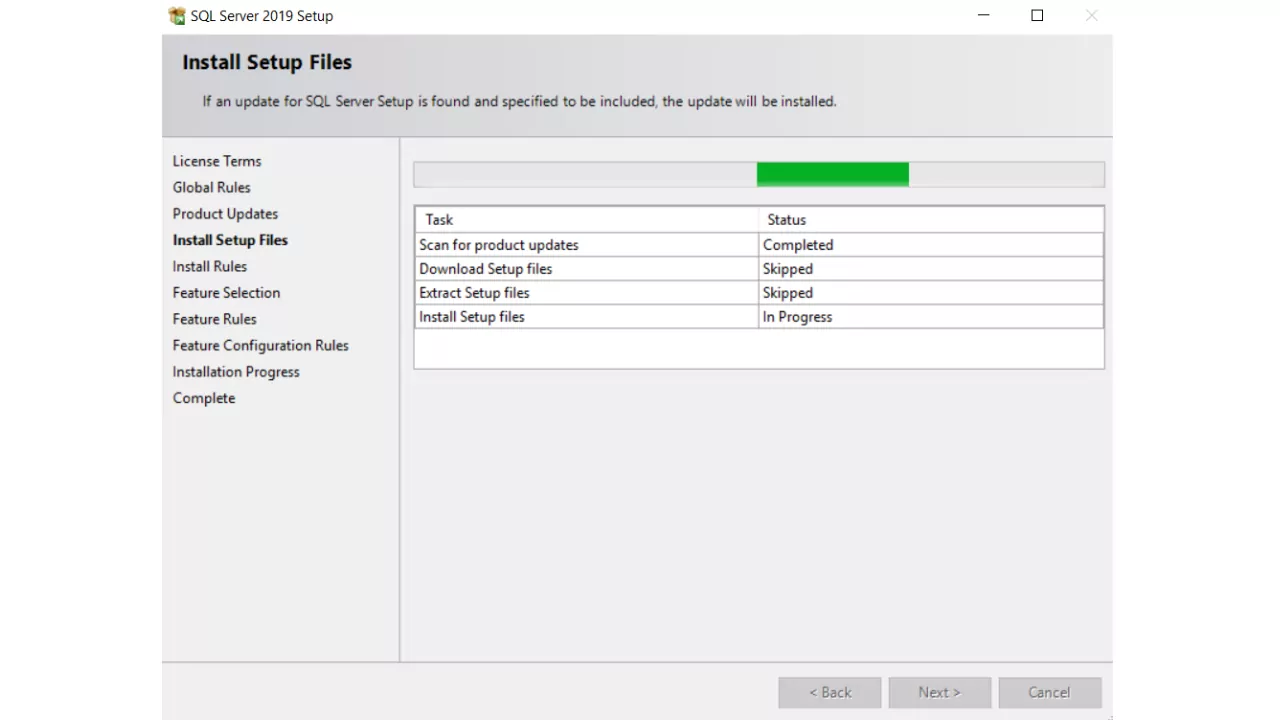1280x720 pixels.
Task: Select Install Setup Files sidebar step
Action: pyautogui.click(x=230, y=240)
